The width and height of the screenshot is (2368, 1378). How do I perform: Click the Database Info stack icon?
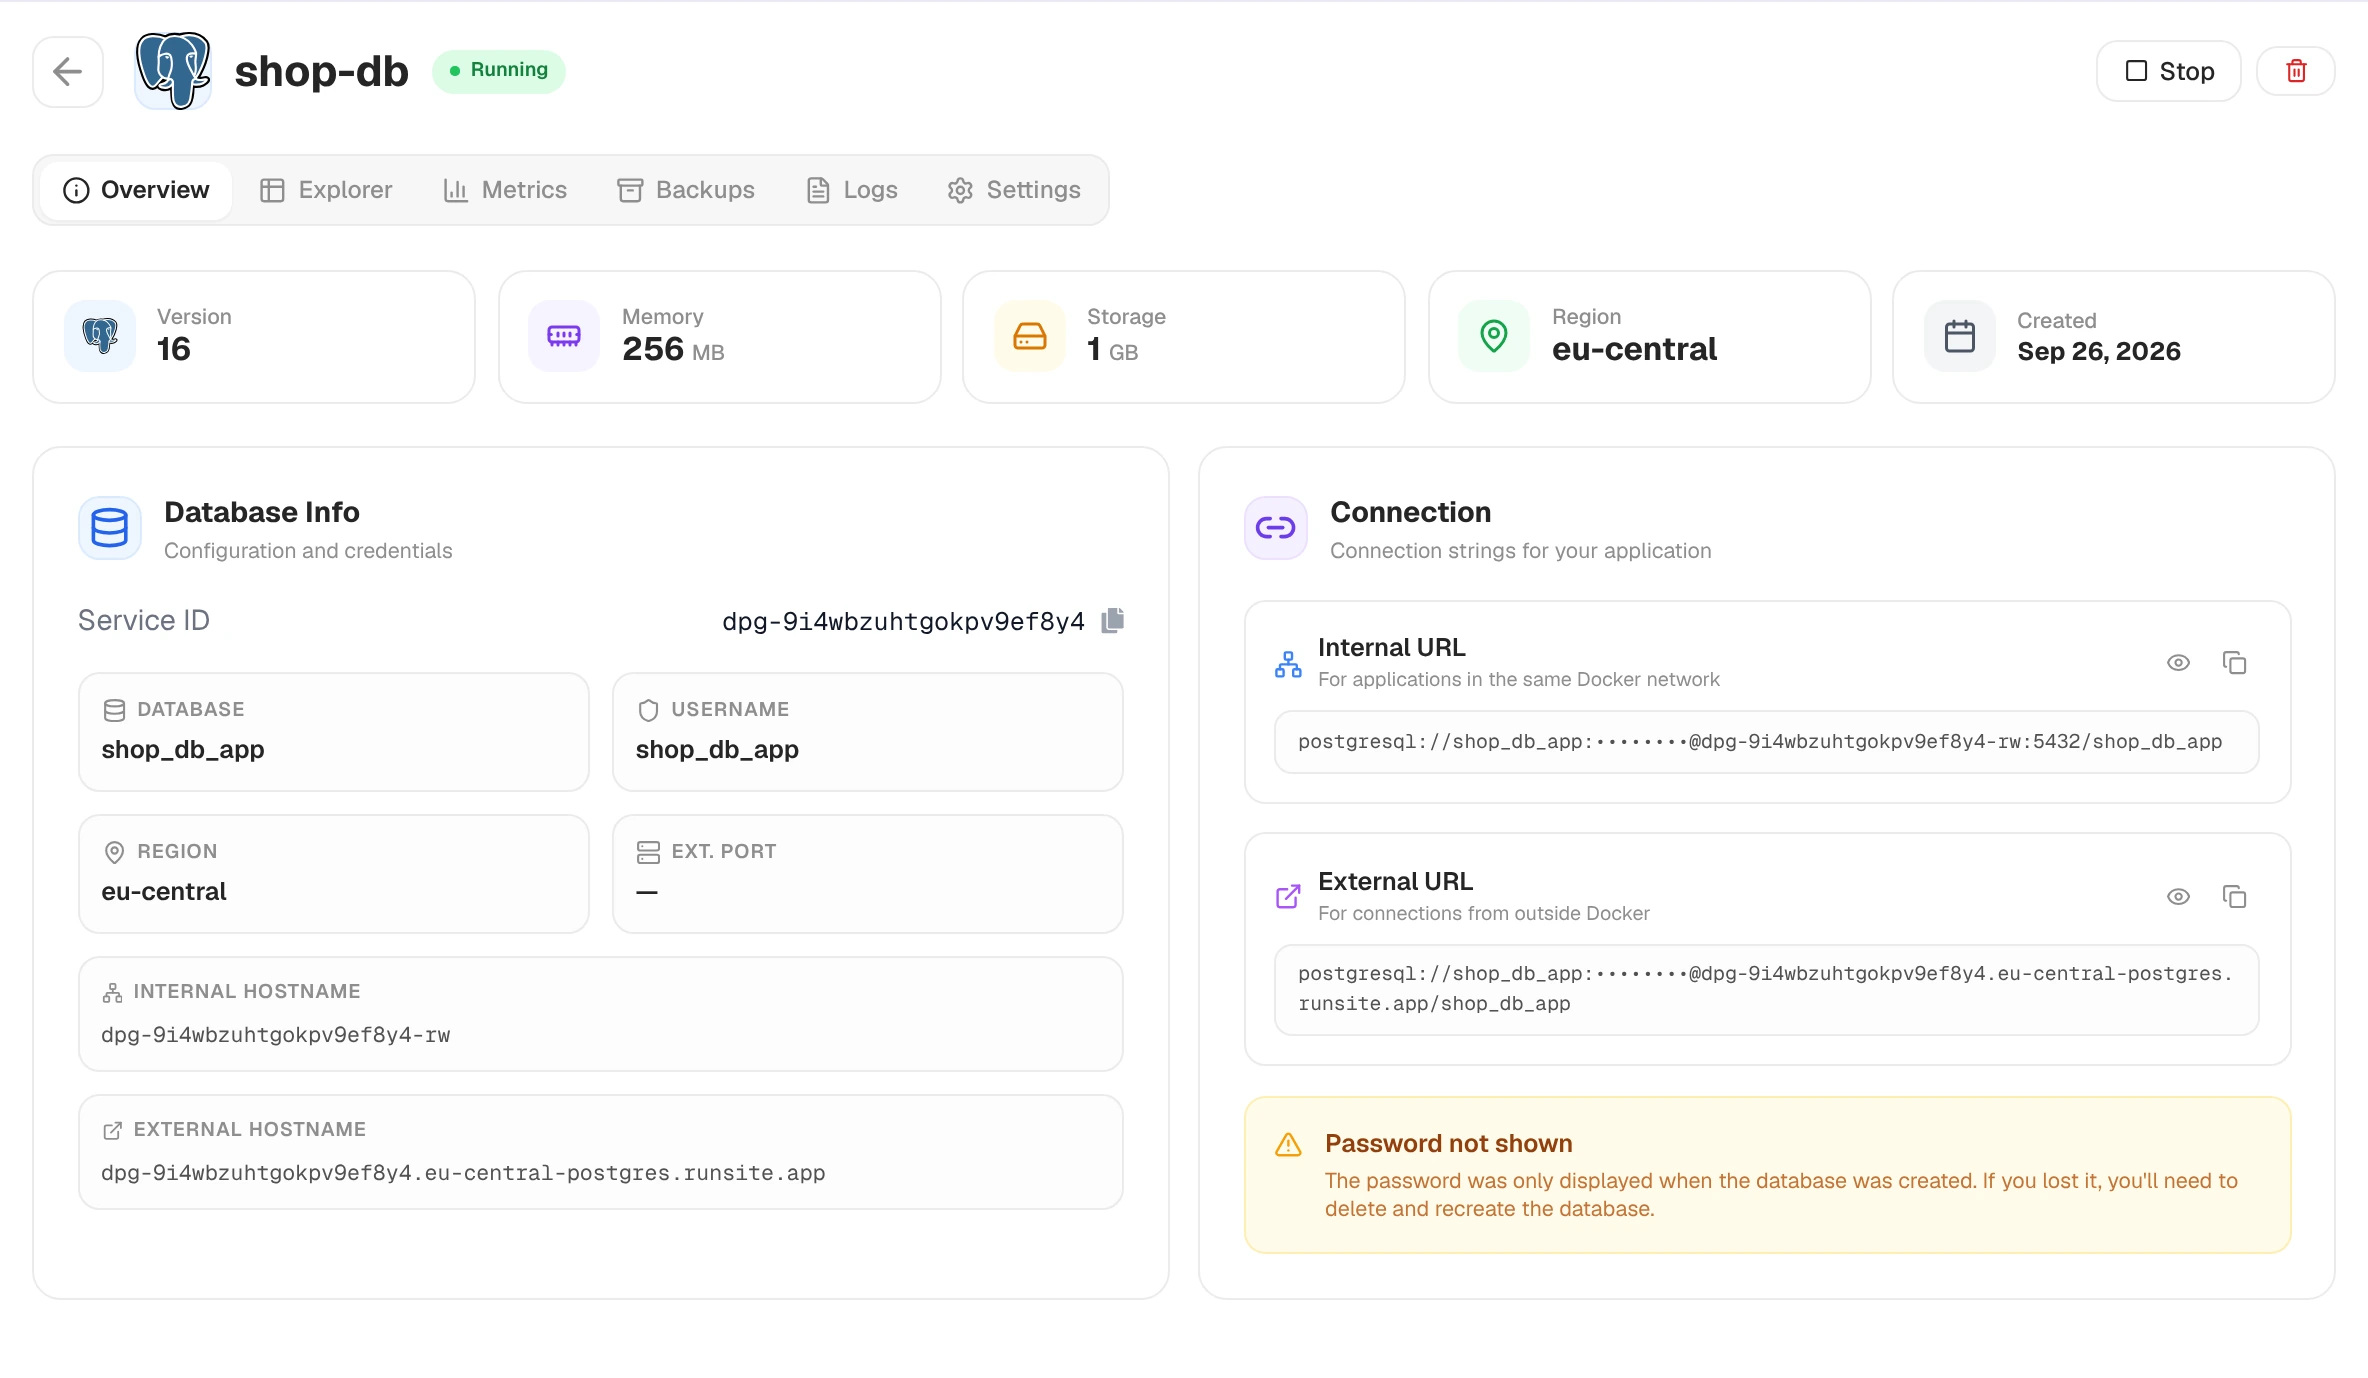[110, 528]
